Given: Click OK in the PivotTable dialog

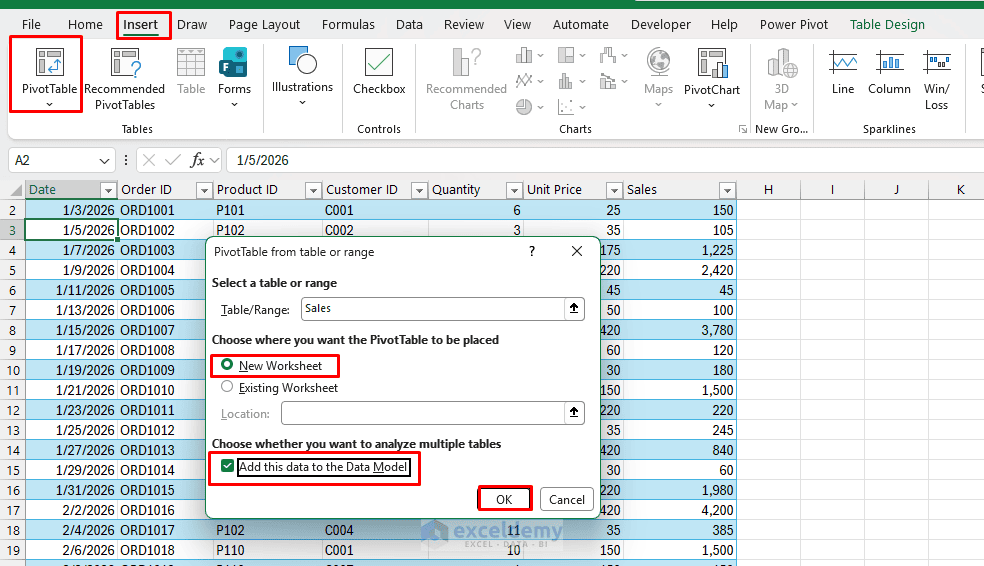Looking at the screenshot, I should (505, 499).
